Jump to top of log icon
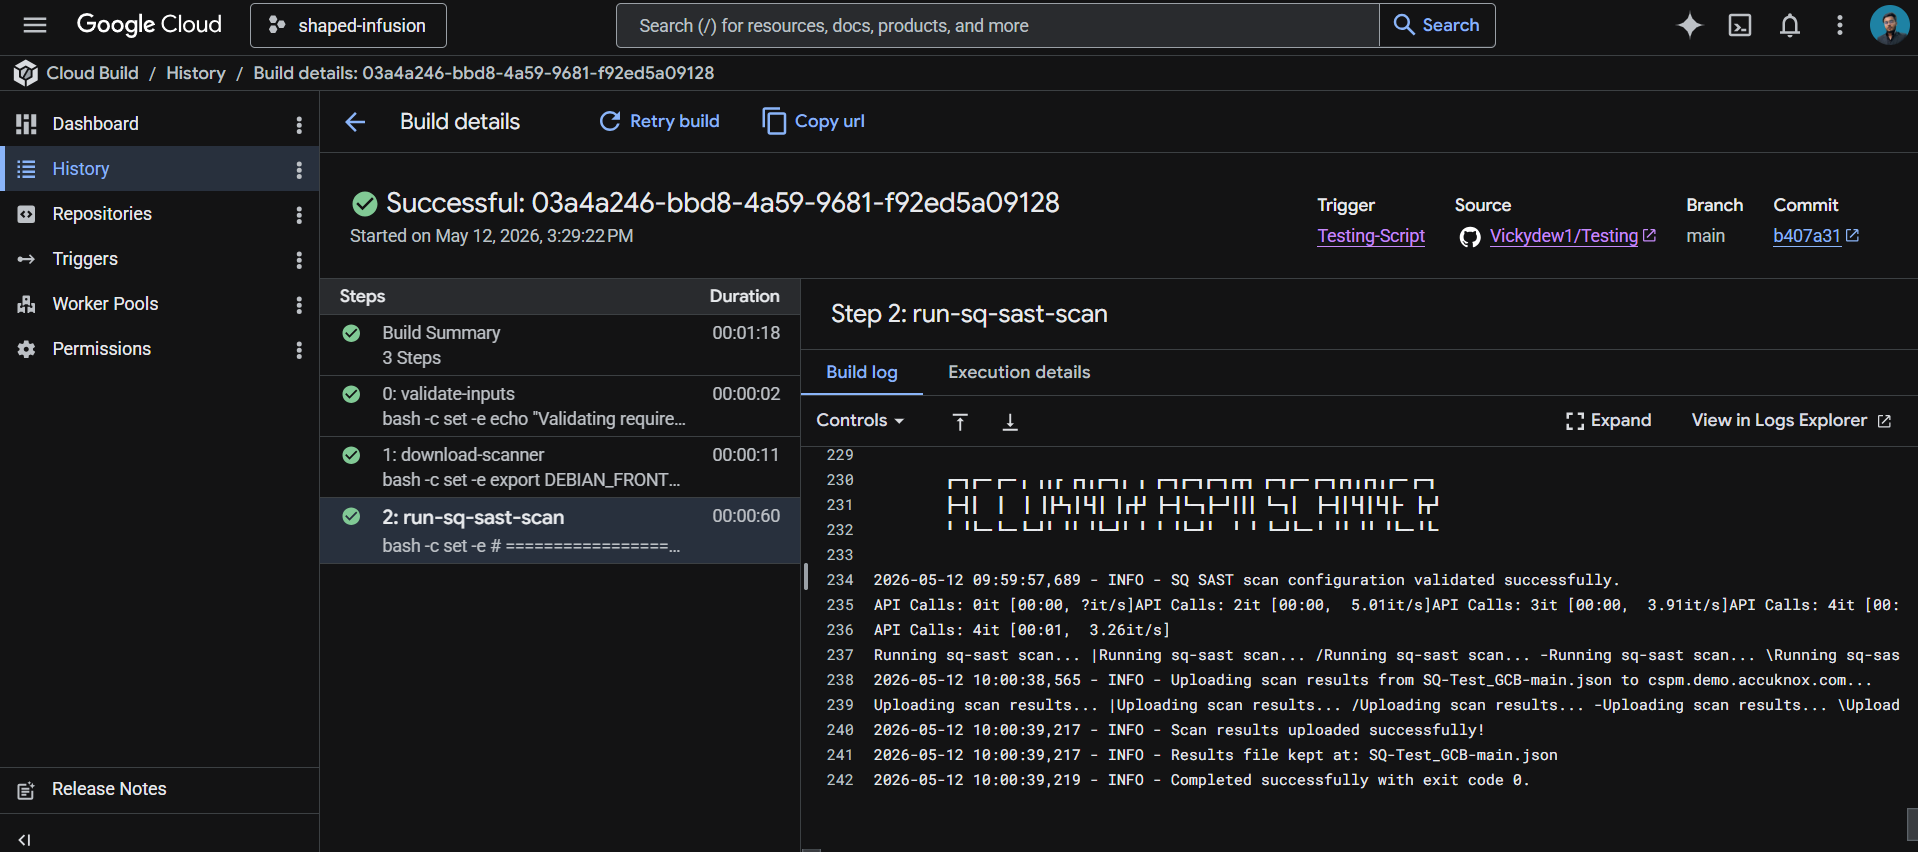Viewport: 1918px width, 852px height. (x=960, y=422)
